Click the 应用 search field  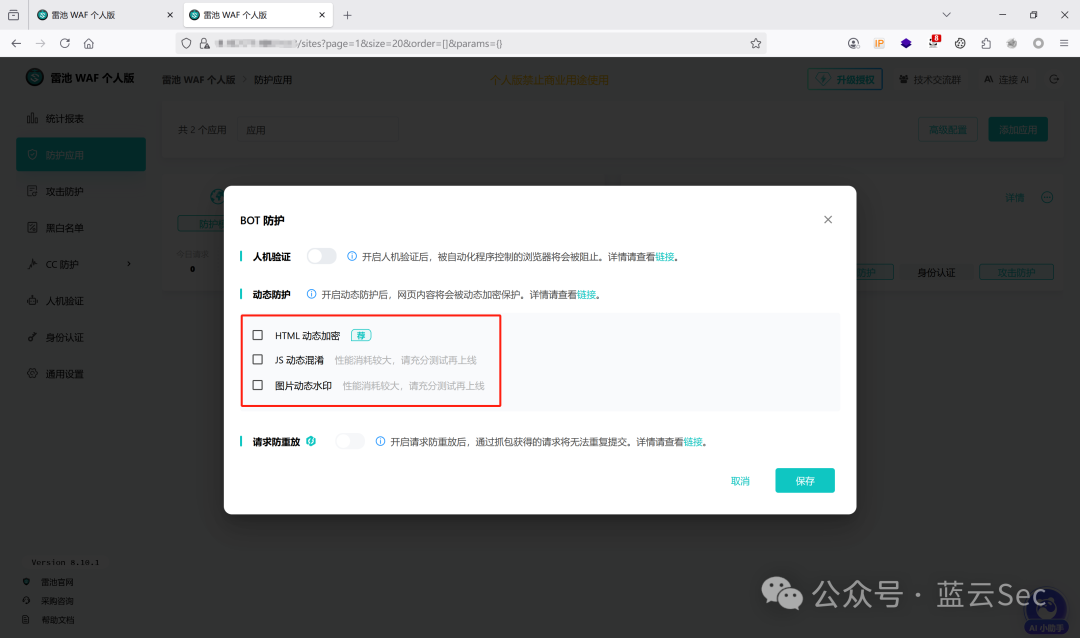(318, 130)
